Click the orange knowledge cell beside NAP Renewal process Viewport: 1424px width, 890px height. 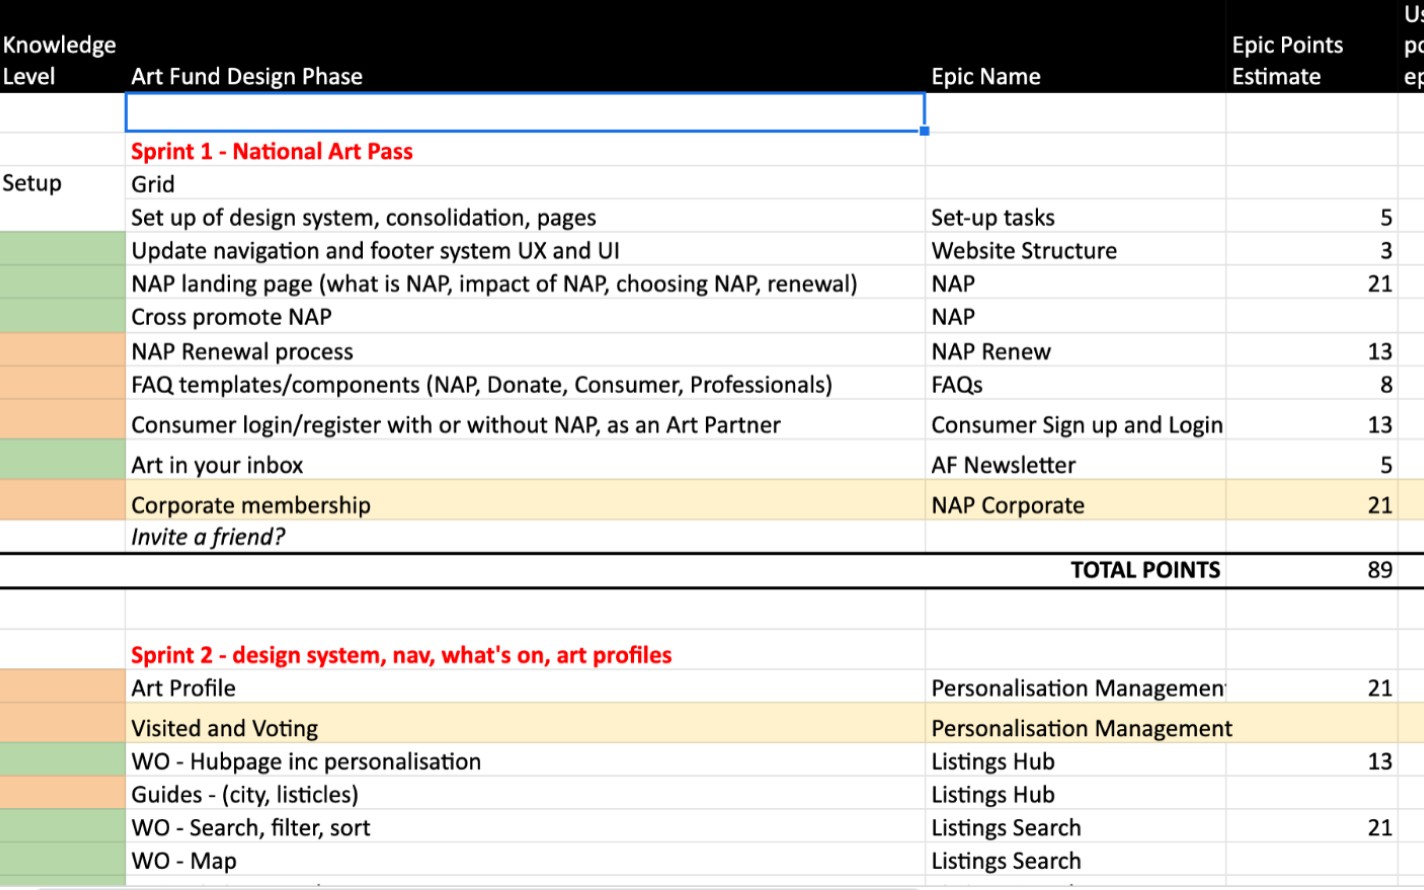(x=62, y=350)
